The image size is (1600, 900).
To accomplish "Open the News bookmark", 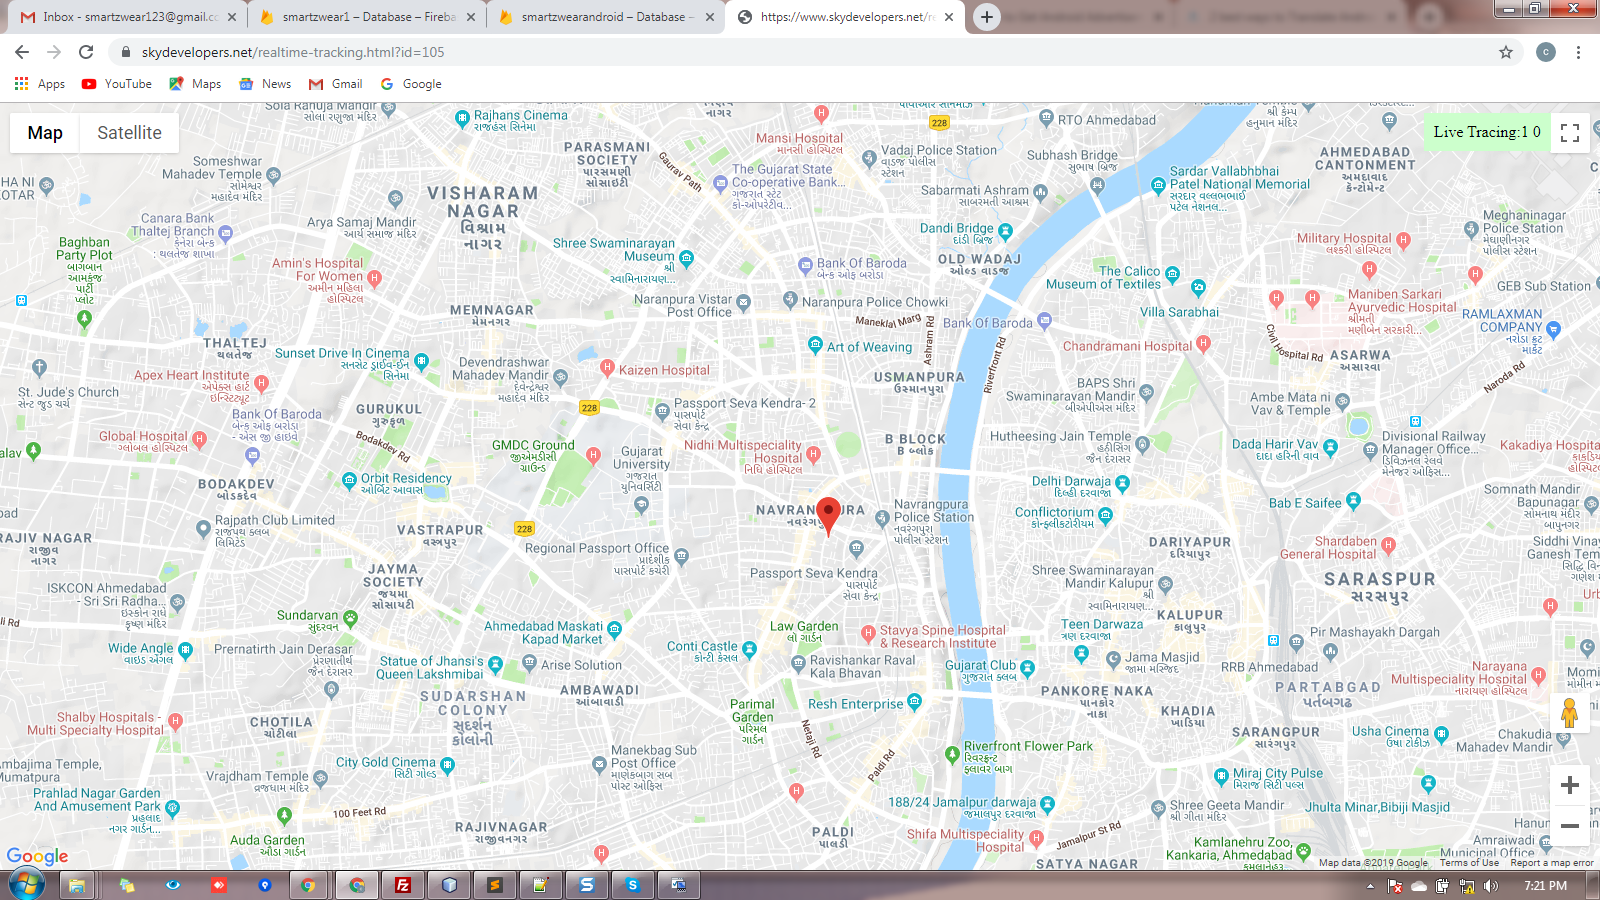I will 265,84.
